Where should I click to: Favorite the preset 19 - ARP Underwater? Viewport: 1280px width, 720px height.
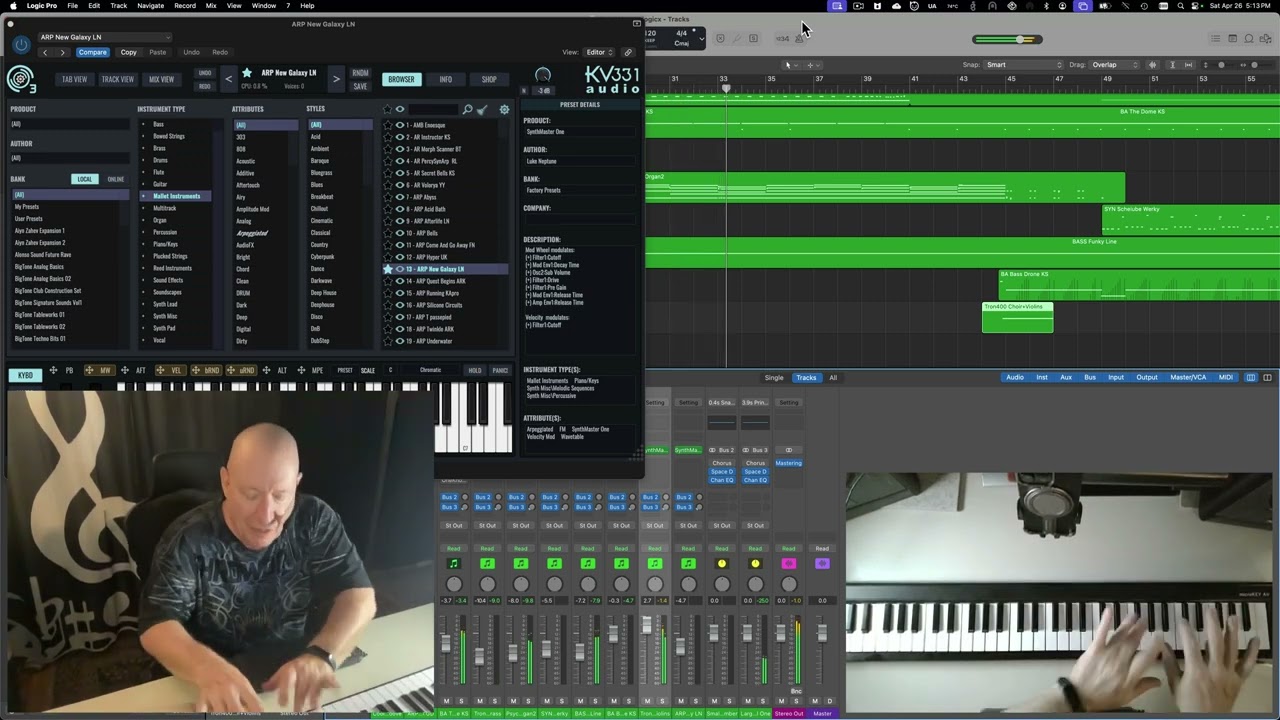[388, 341]
